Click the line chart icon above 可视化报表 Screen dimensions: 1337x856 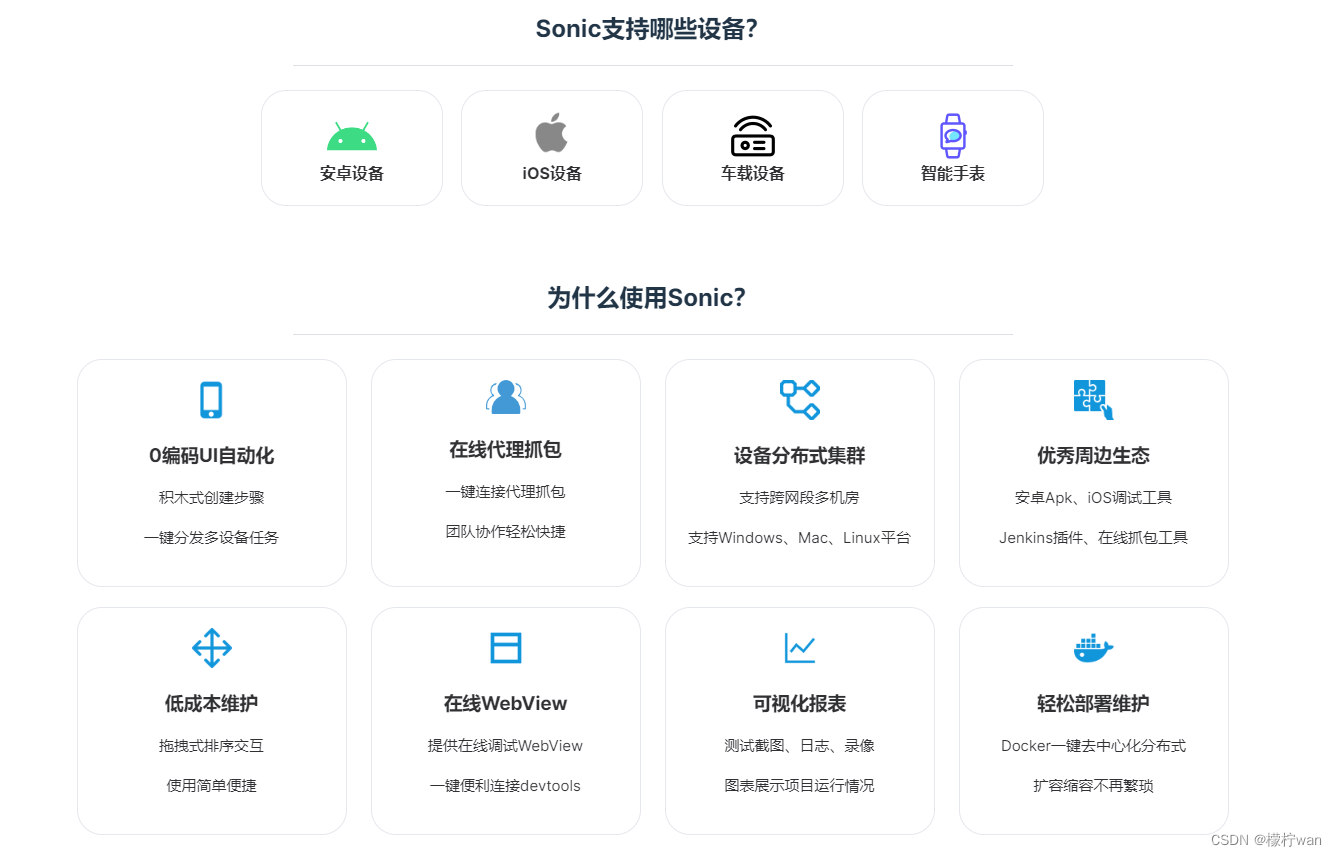click(x=800, y=648)
